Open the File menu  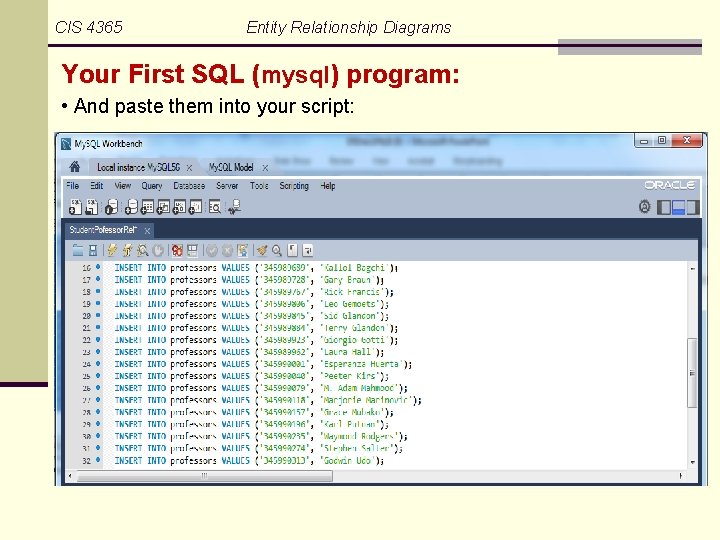(73, 186)
